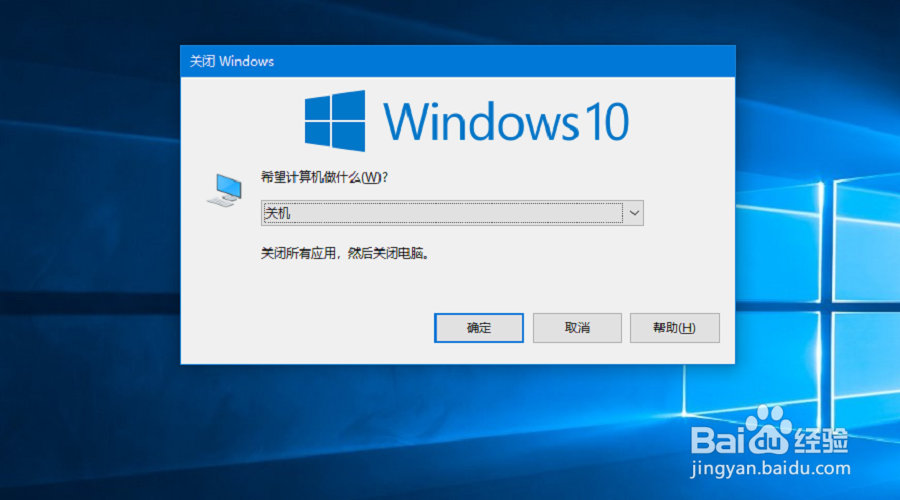Click the 关闭 Windows title bar
The height and width of the screenshot is (500, 900).
click(457, 61)
